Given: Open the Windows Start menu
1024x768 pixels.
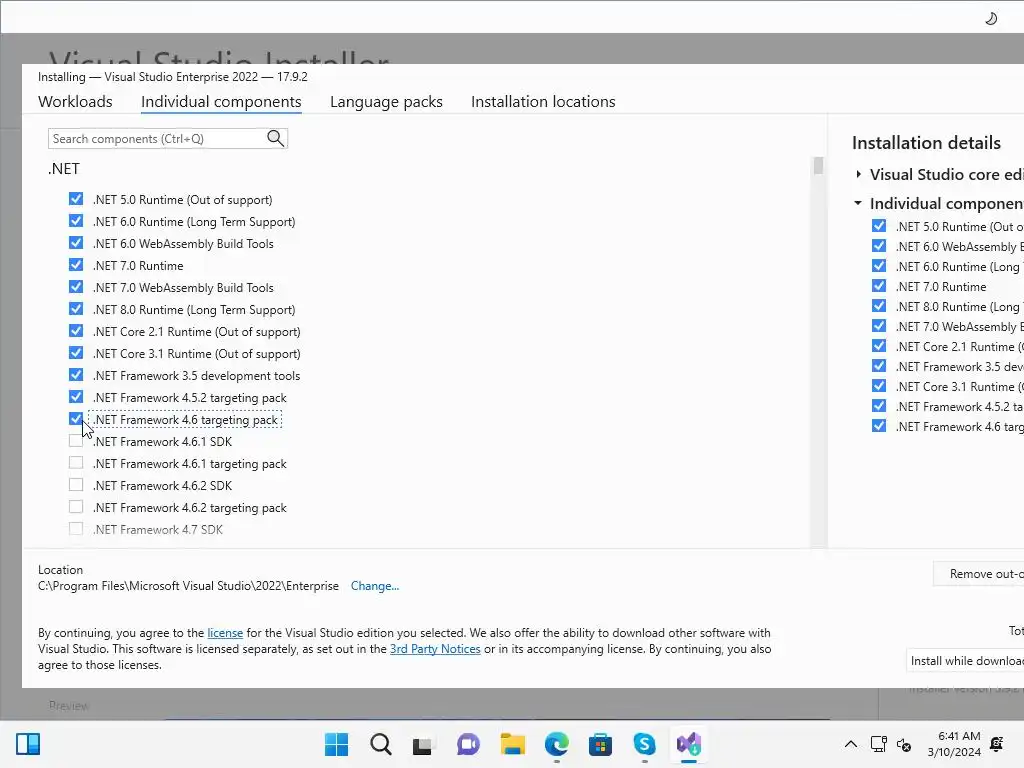Looking at the screenshot, I should [336, 744].
